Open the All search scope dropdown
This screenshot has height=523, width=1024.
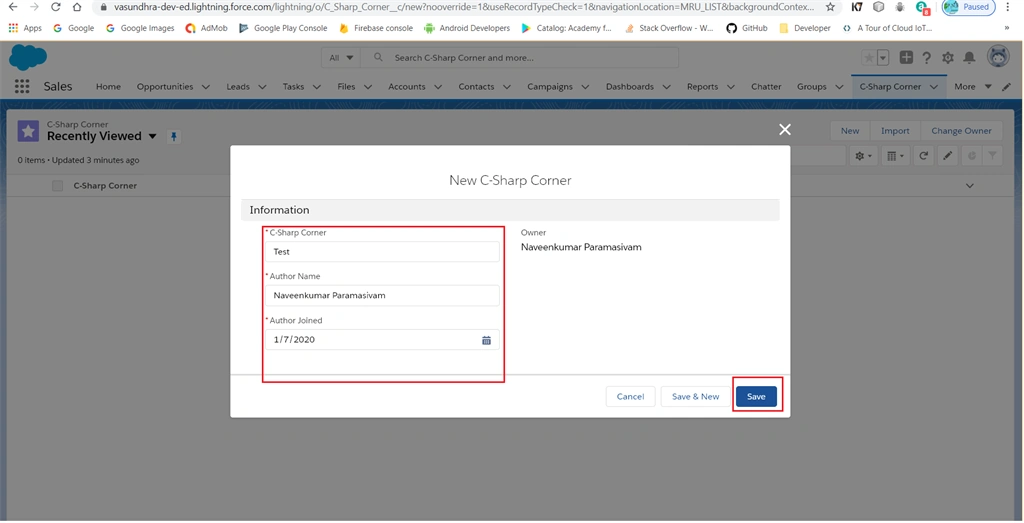[341, 57]
